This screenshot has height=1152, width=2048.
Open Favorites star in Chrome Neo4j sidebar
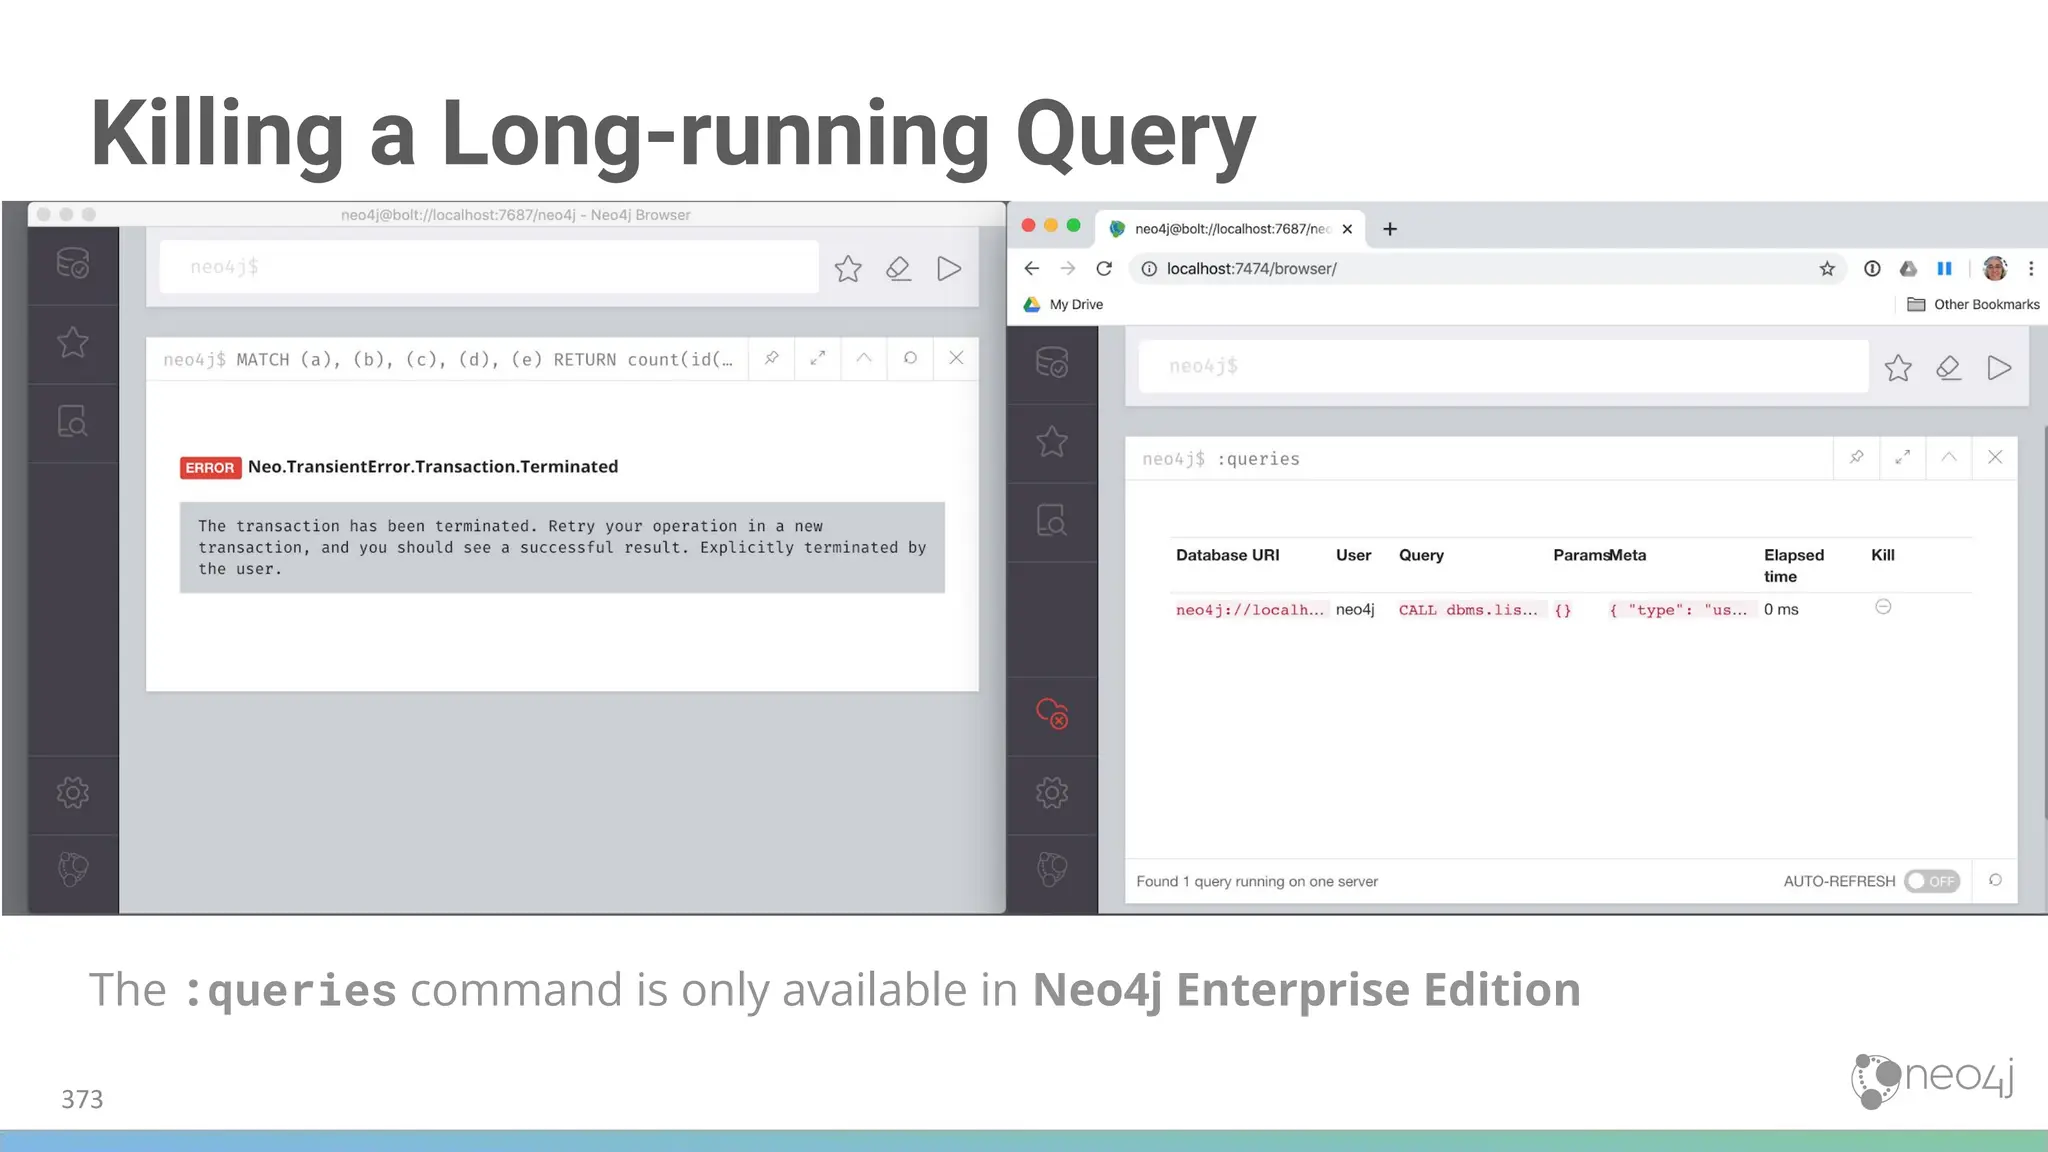(x=1052, y=442)
